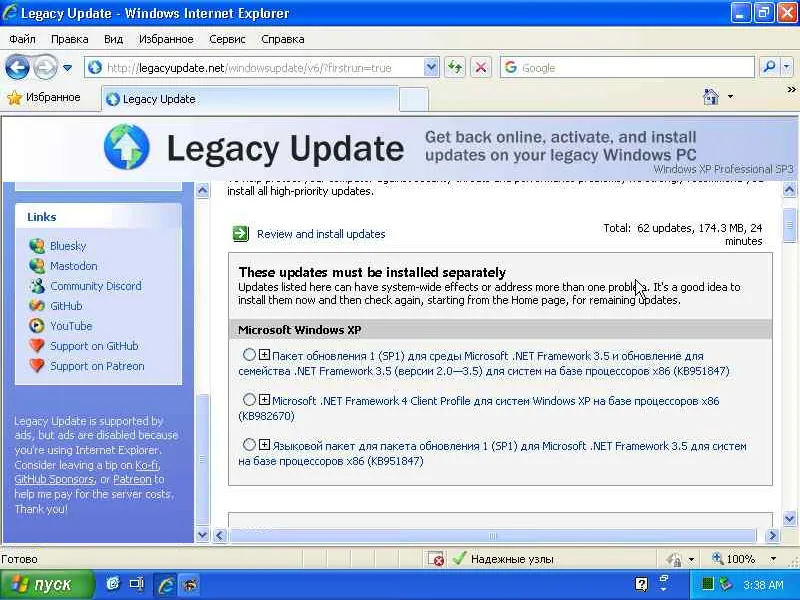Open the zoom level 100% dropdown

click(773, 559)
